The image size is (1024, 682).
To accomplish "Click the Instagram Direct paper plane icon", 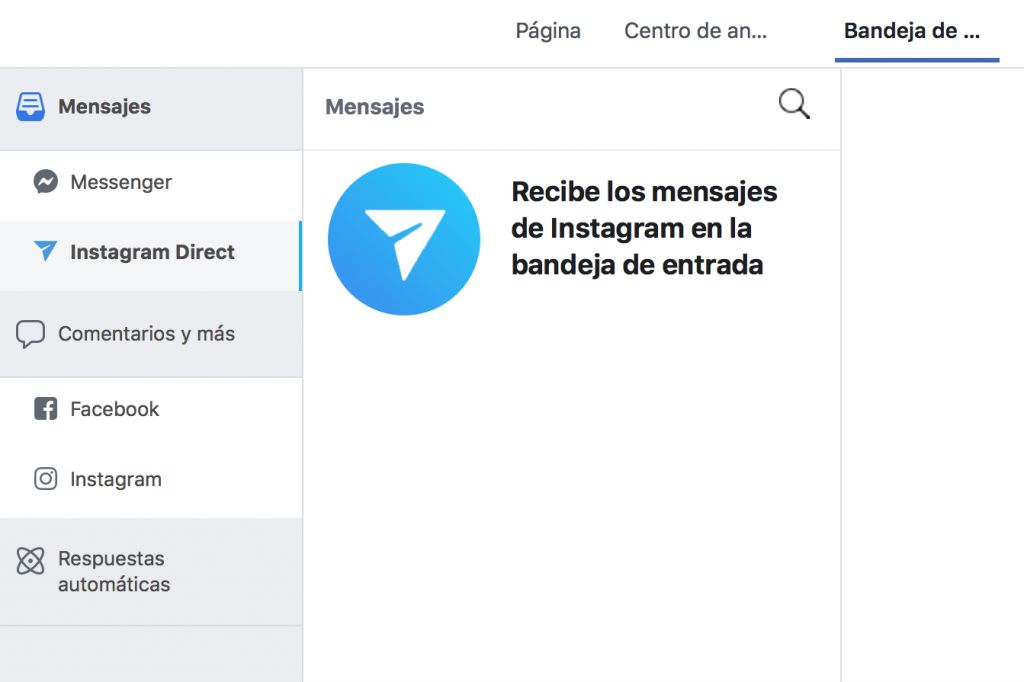I will click(x=45, y=251).
